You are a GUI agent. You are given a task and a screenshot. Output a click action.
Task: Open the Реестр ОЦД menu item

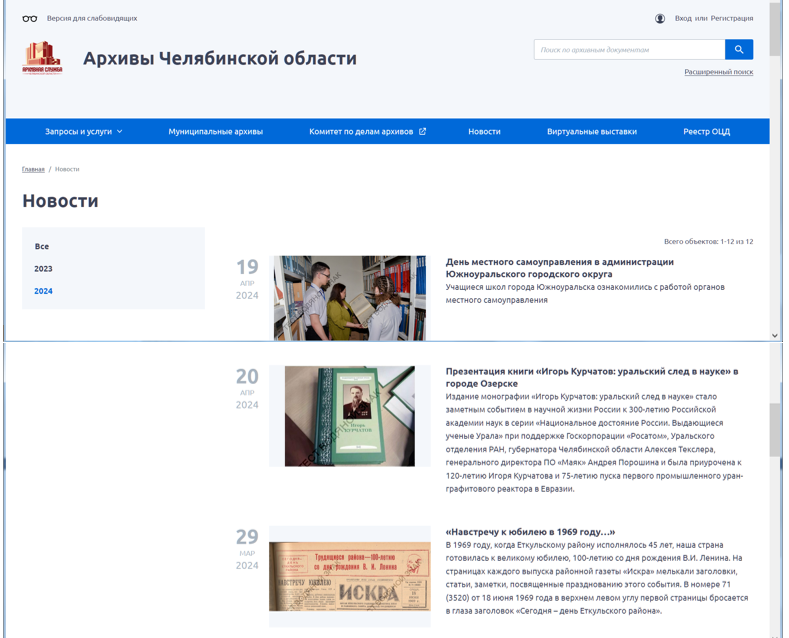(x=706, y=131)
